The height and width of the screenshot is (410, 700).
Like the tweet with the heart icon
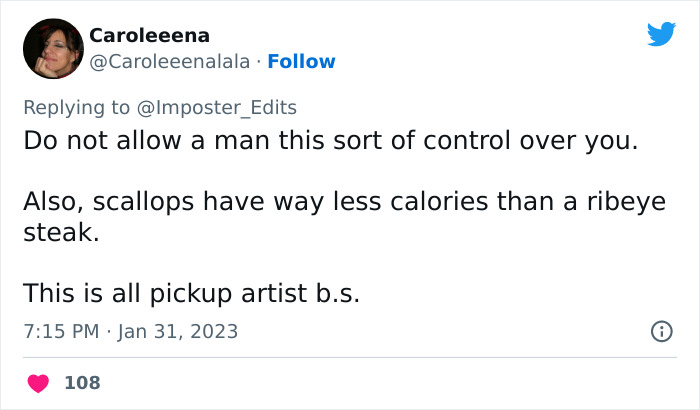tap(39, 383)
